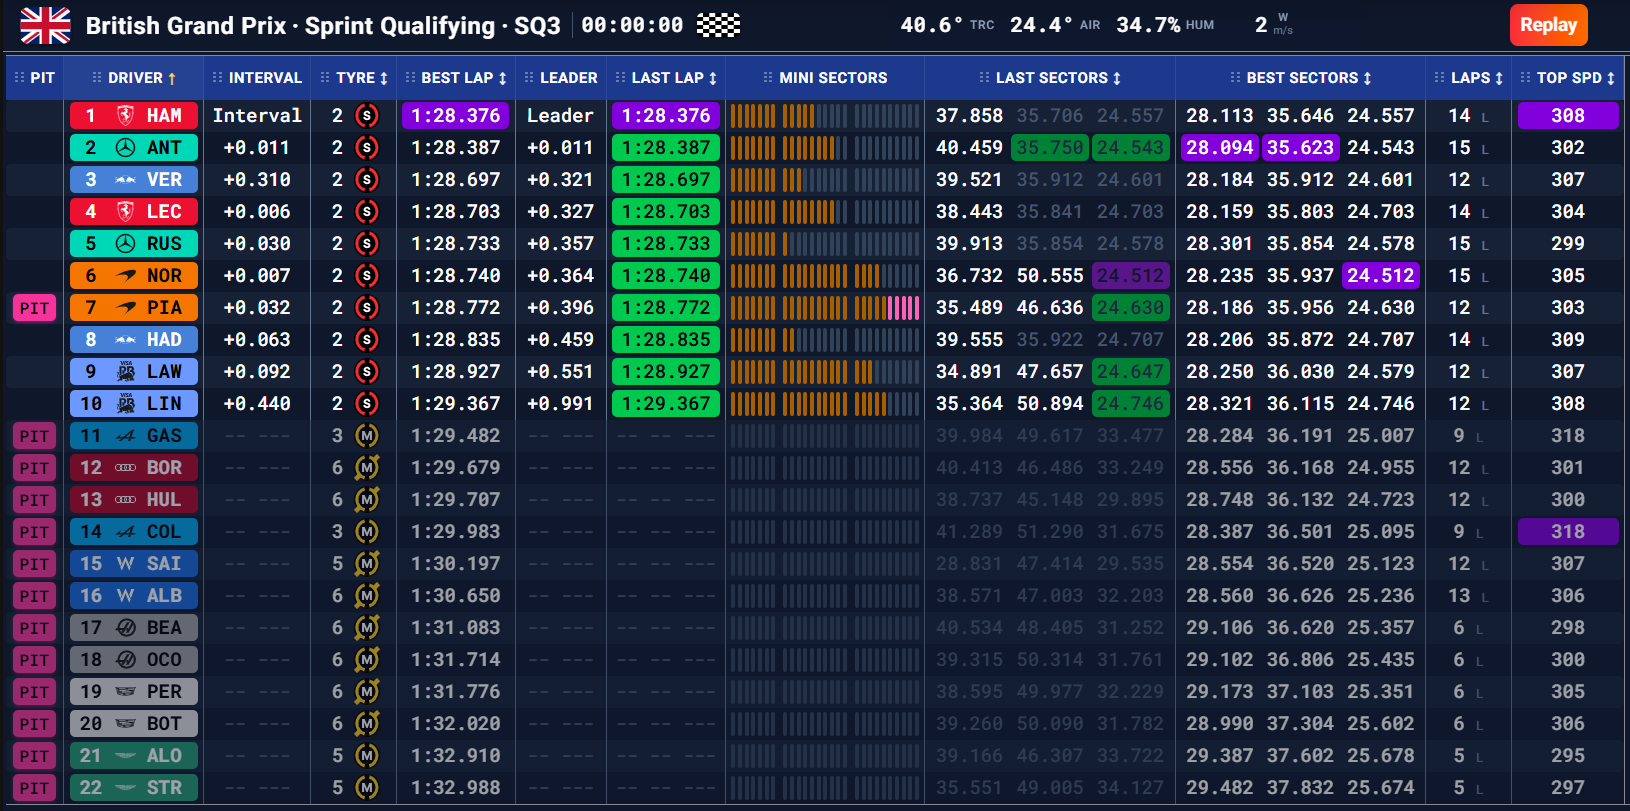Toggle the PIT badge next to PIA
Viewport: 1630px width, 811px height.
(x=35, y=308)
